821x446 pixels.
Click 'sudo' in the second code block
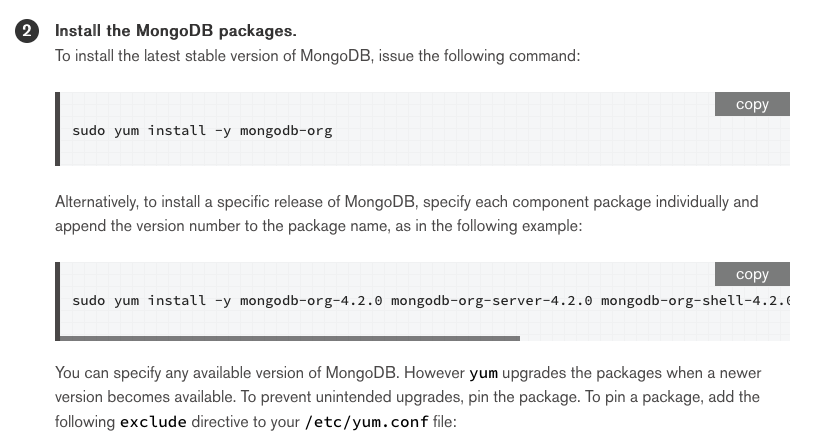(88, 301)
